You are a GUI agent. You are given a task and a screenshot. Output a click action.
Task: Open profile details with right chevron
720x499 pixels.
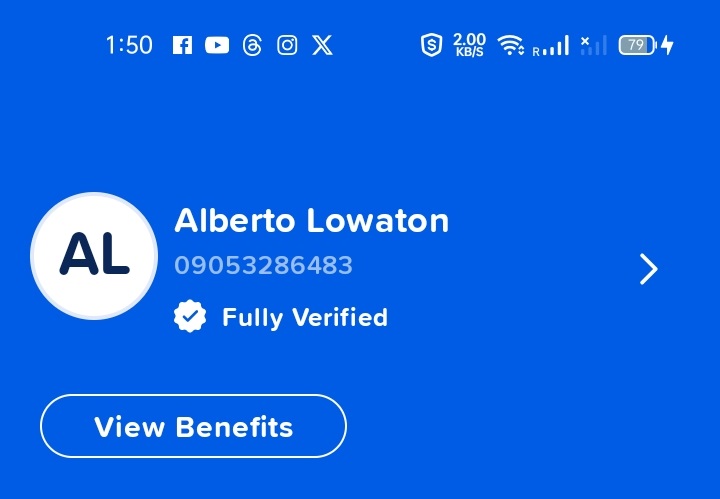tap(649, 269)
